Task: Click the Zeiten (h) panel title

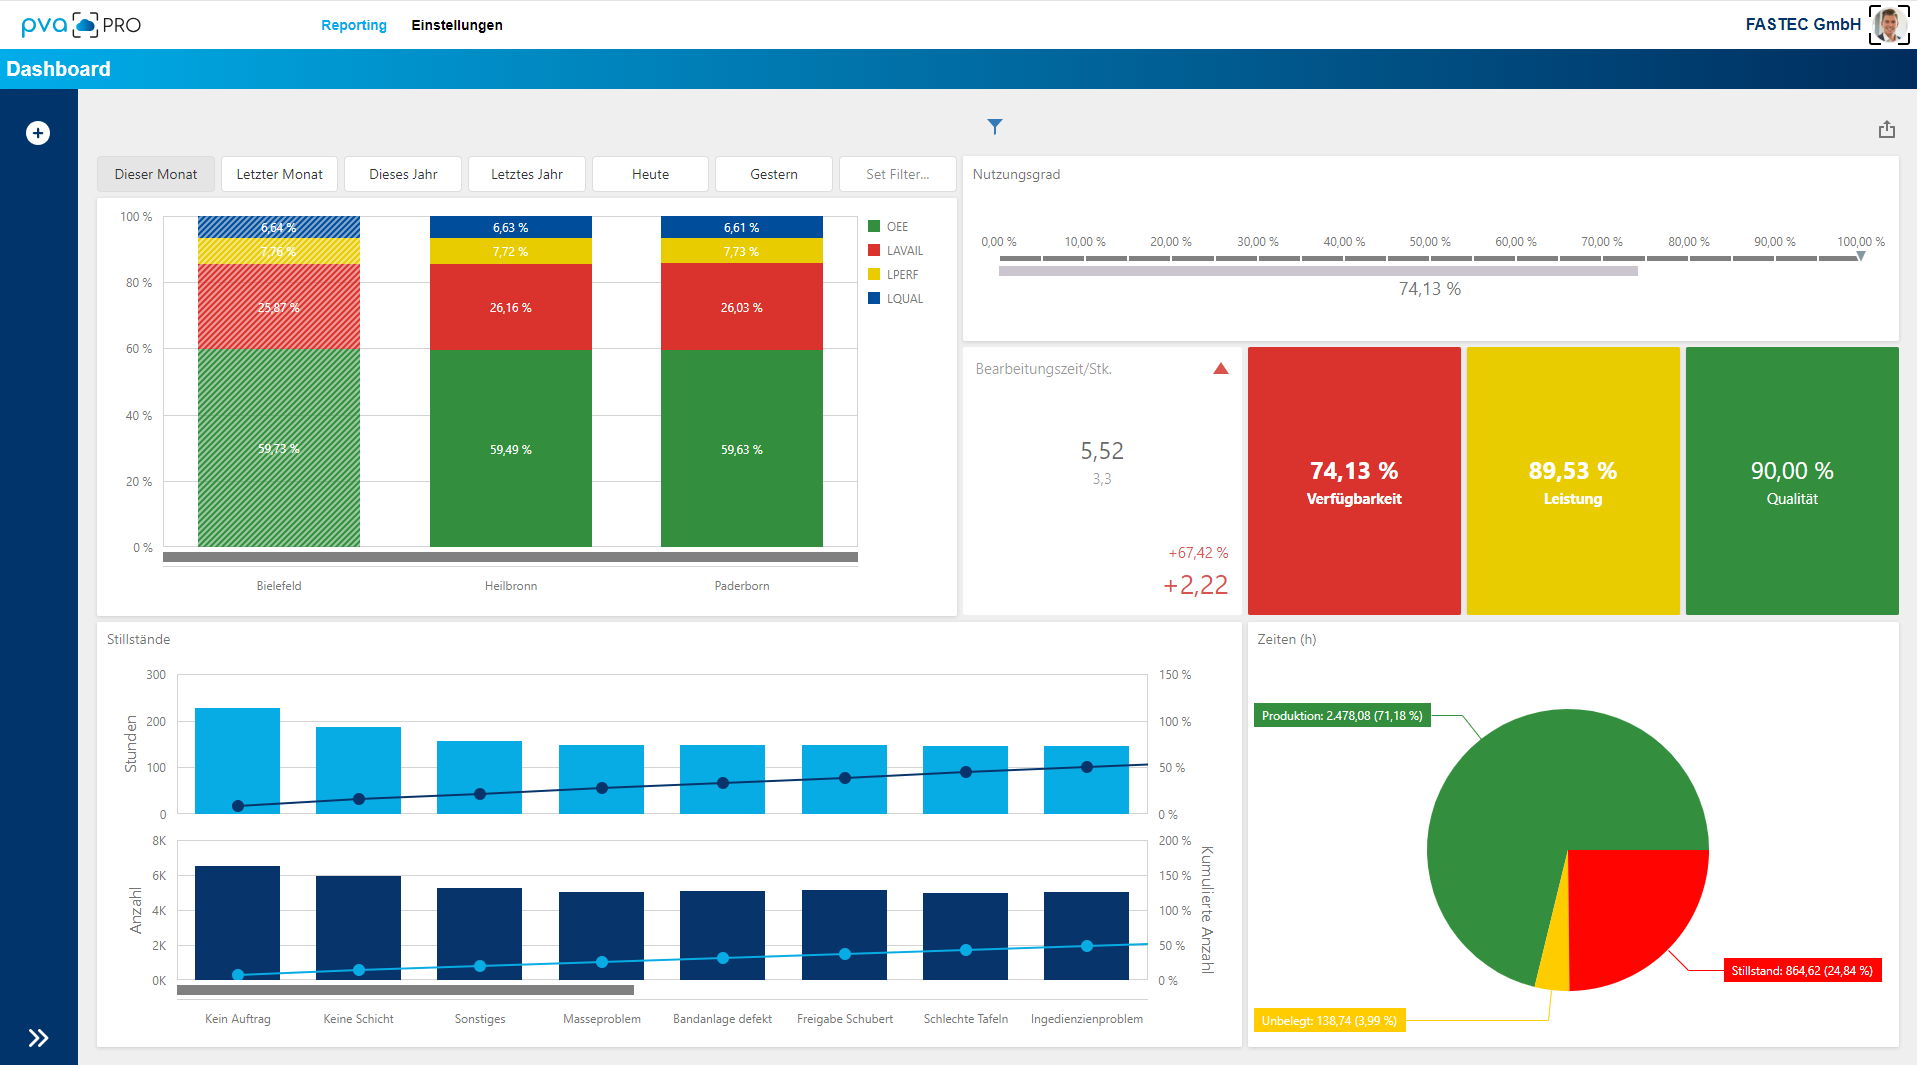Action: pos(1287,639)
